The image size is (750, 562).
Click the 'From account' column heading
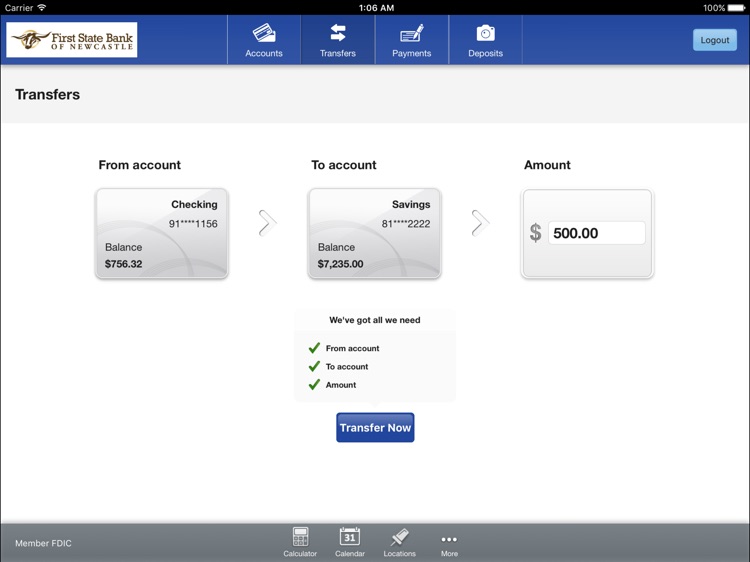click(140, 165)
